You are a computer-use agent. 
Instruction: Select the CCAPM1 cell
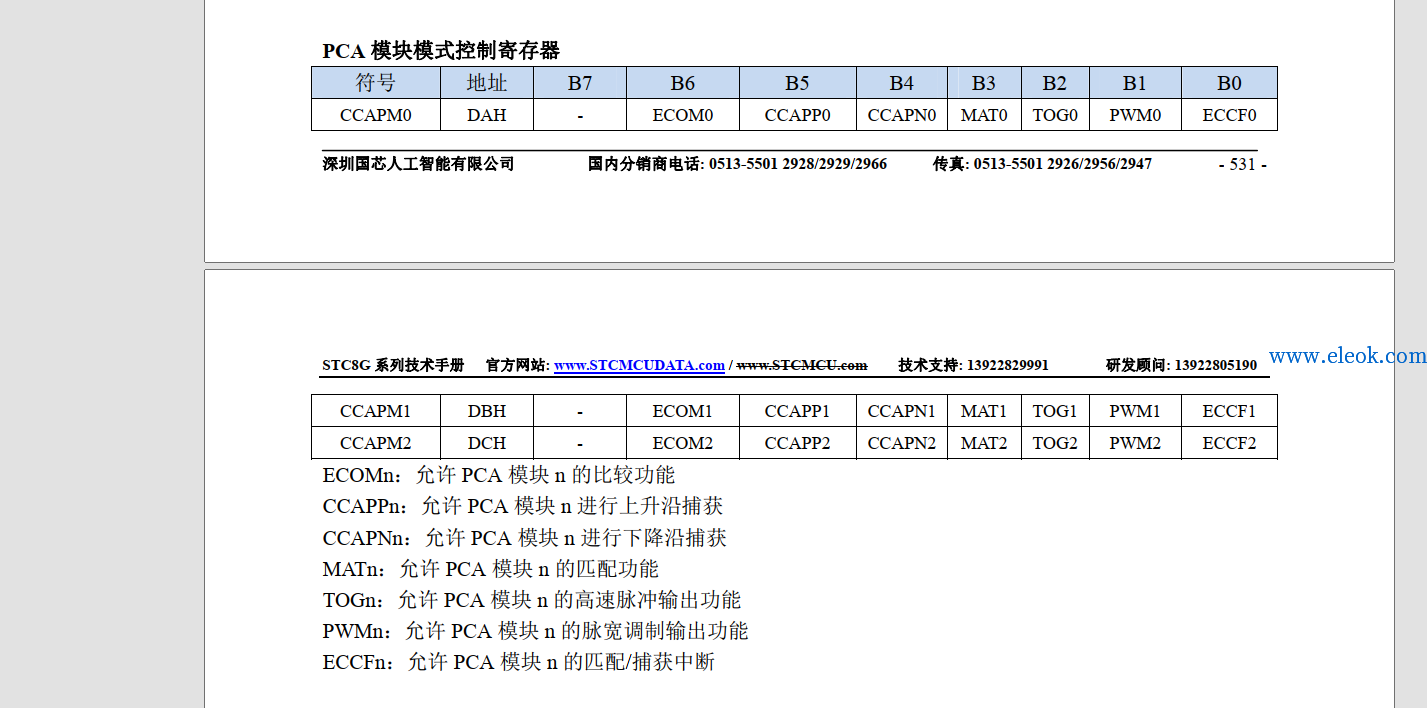376,411
